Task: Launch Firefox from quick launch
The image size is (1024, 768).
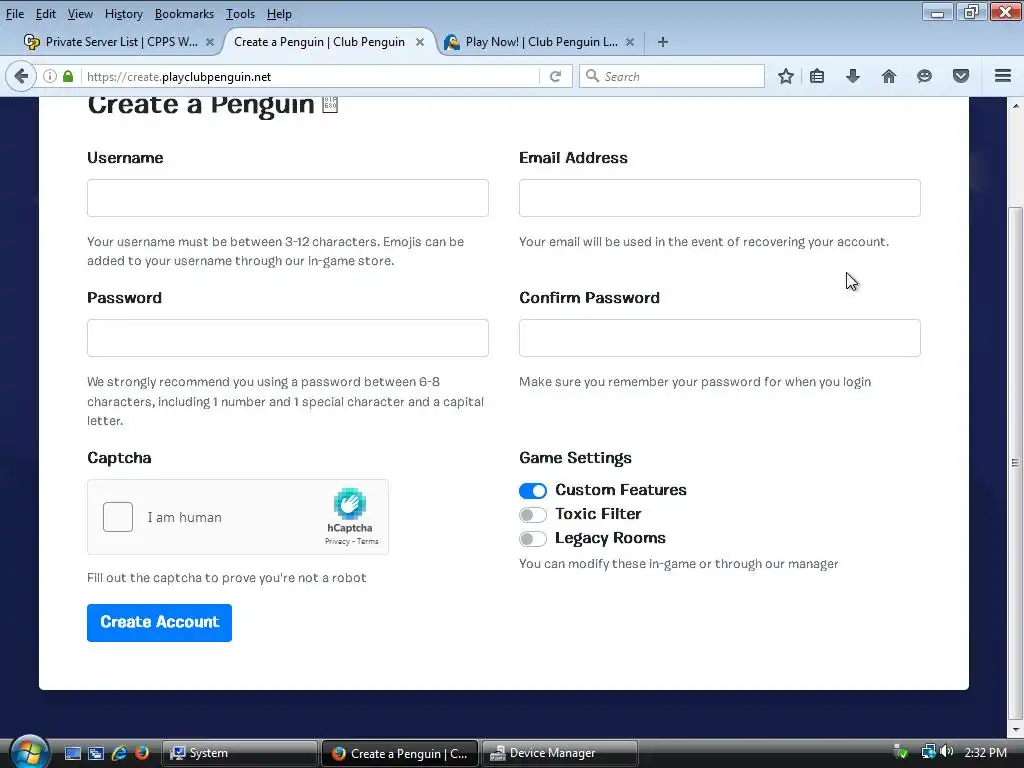Action: [142, 753]
